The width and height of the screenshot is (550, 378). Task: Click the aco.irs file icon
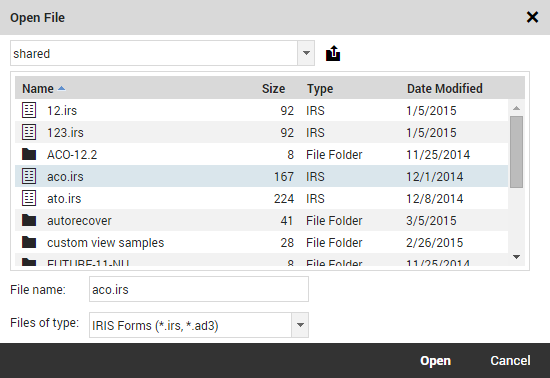29,176
